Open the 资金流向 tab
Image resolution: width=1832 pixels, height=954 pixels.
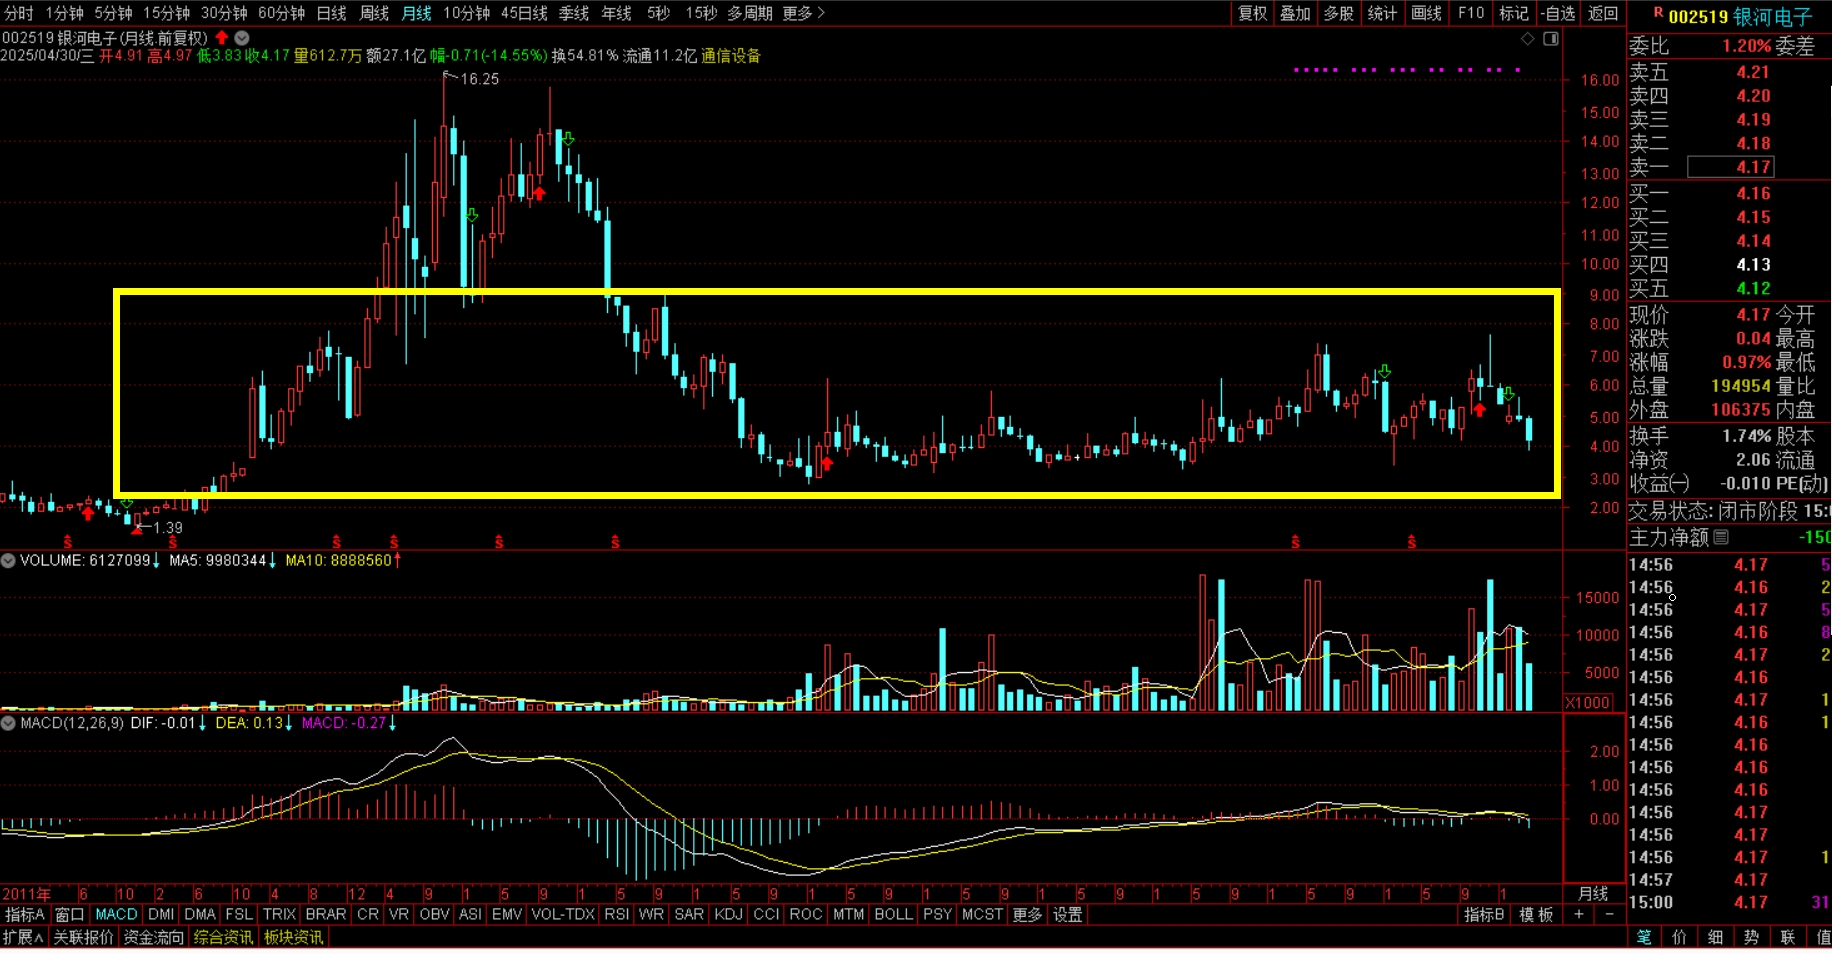[x=154, y=938]
